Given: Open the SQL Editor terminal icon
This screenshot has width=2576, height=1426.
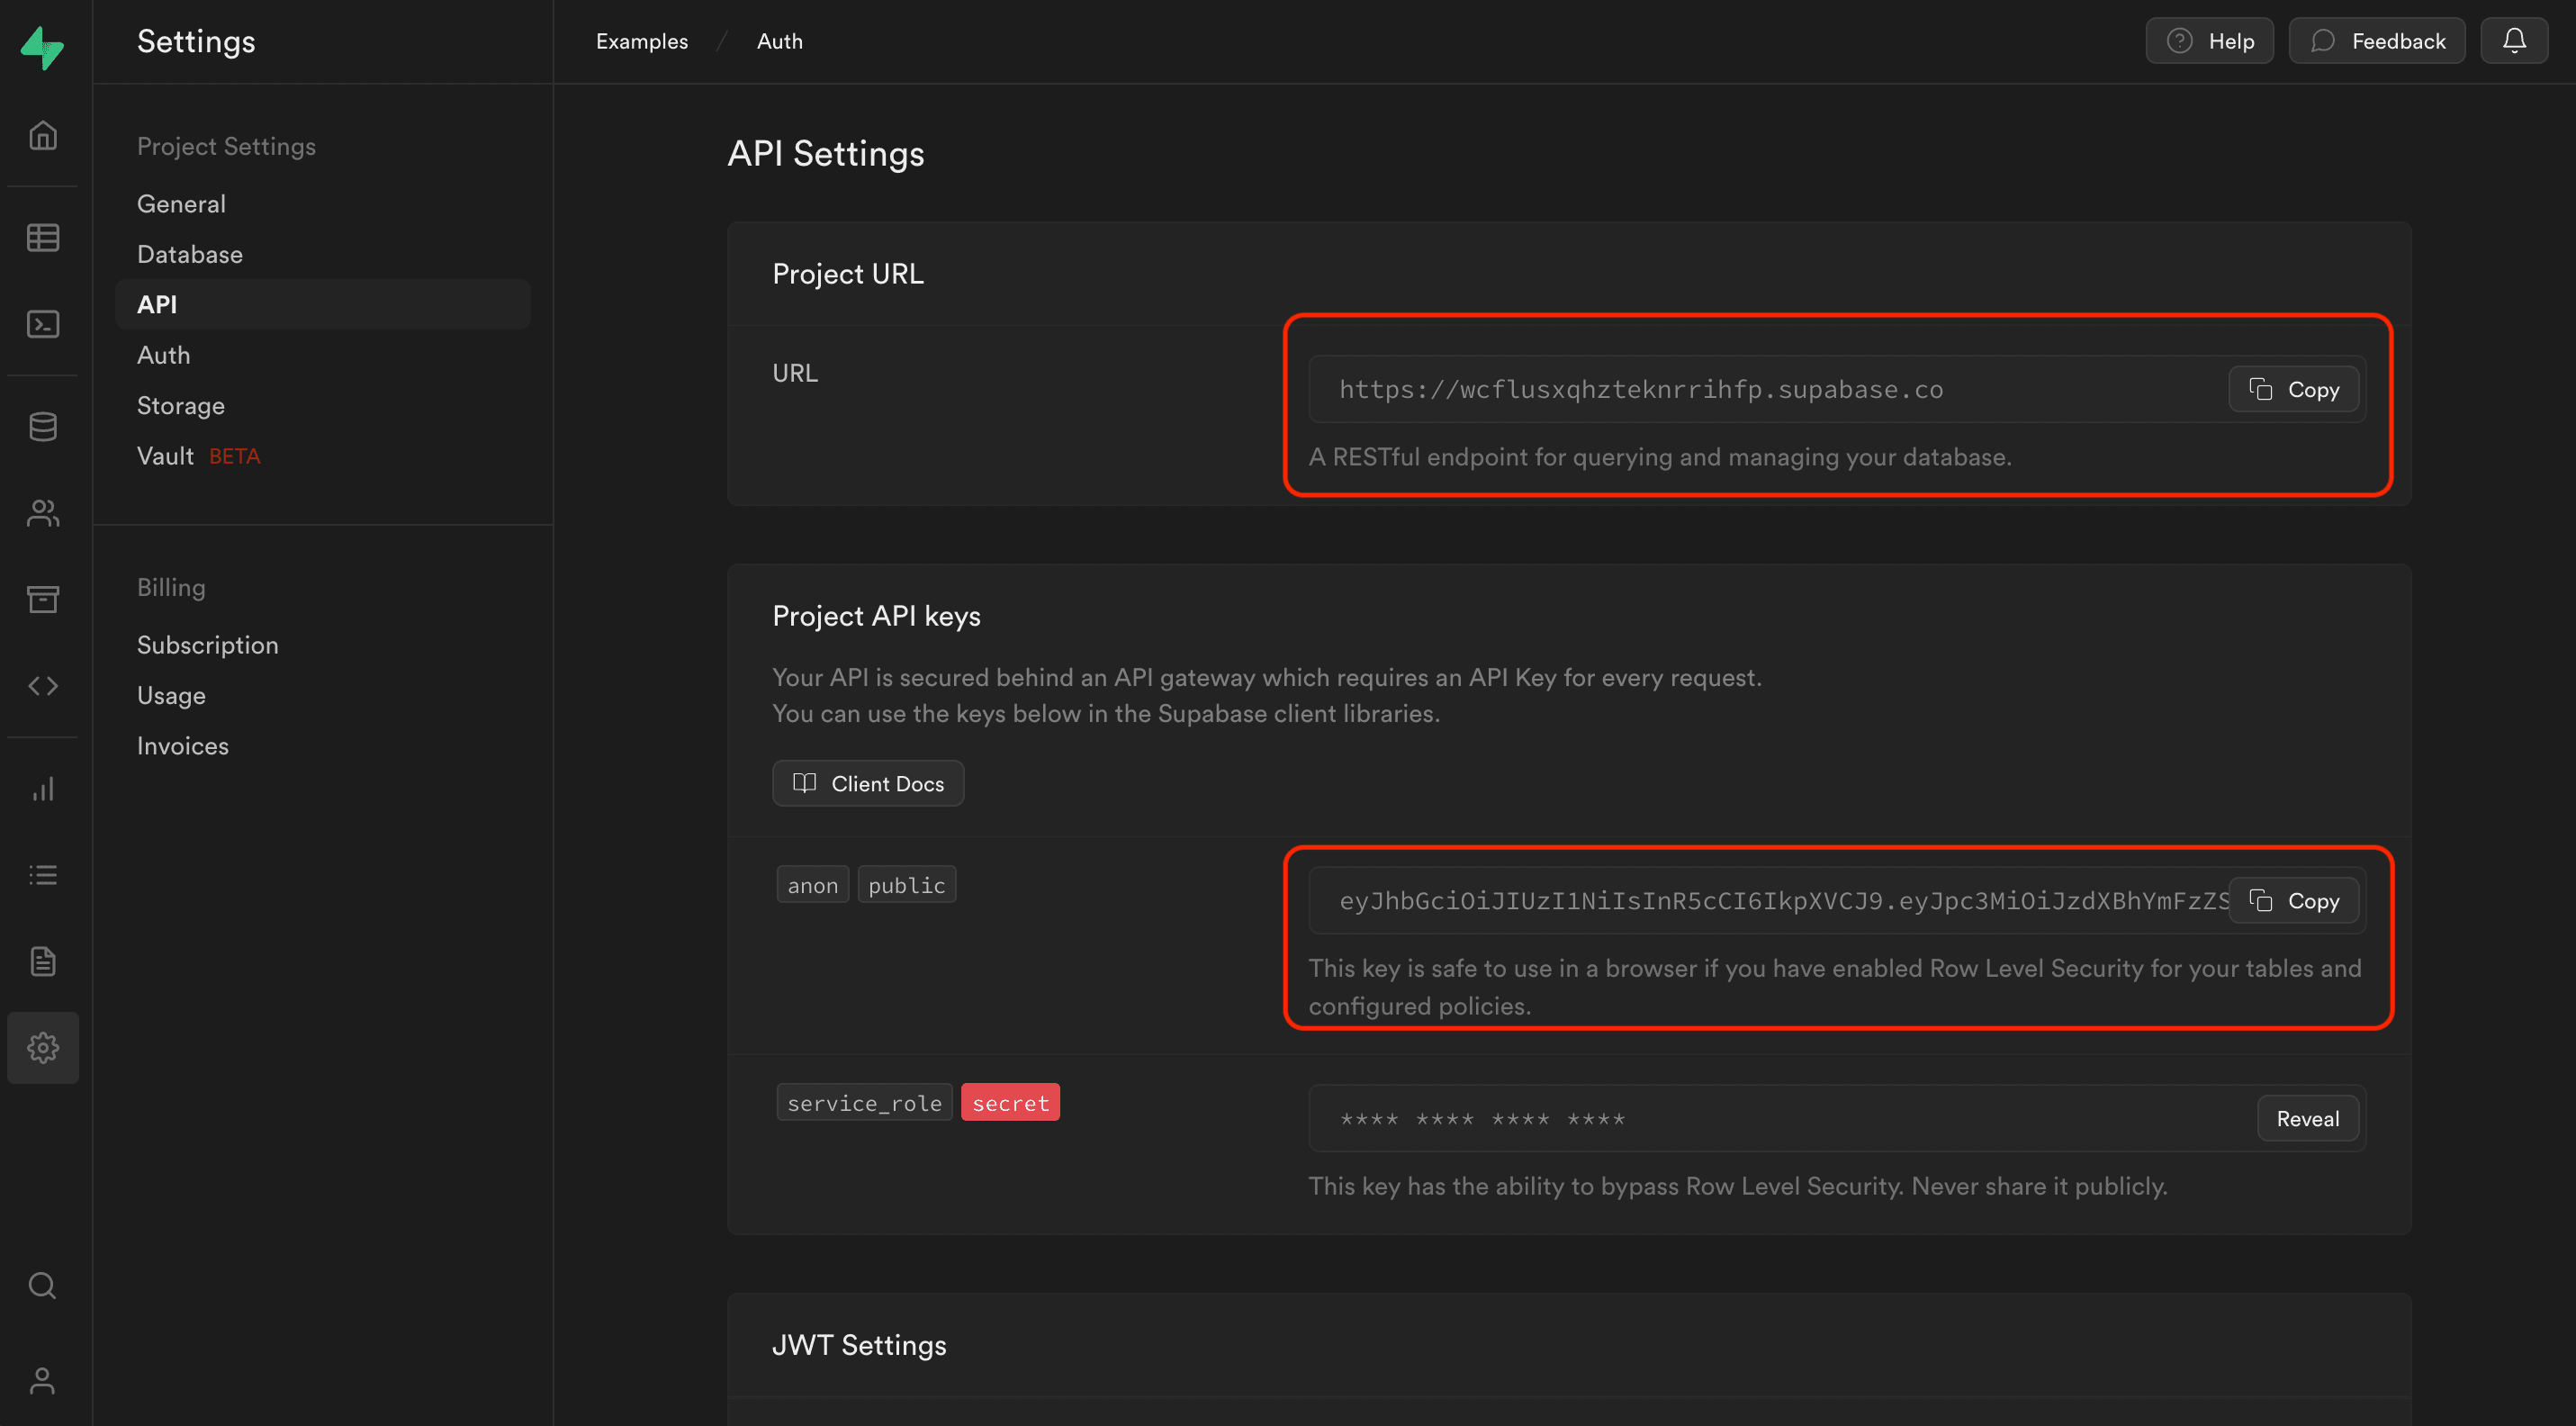Looking at the screenshot, I should click(x=42, y=324).
